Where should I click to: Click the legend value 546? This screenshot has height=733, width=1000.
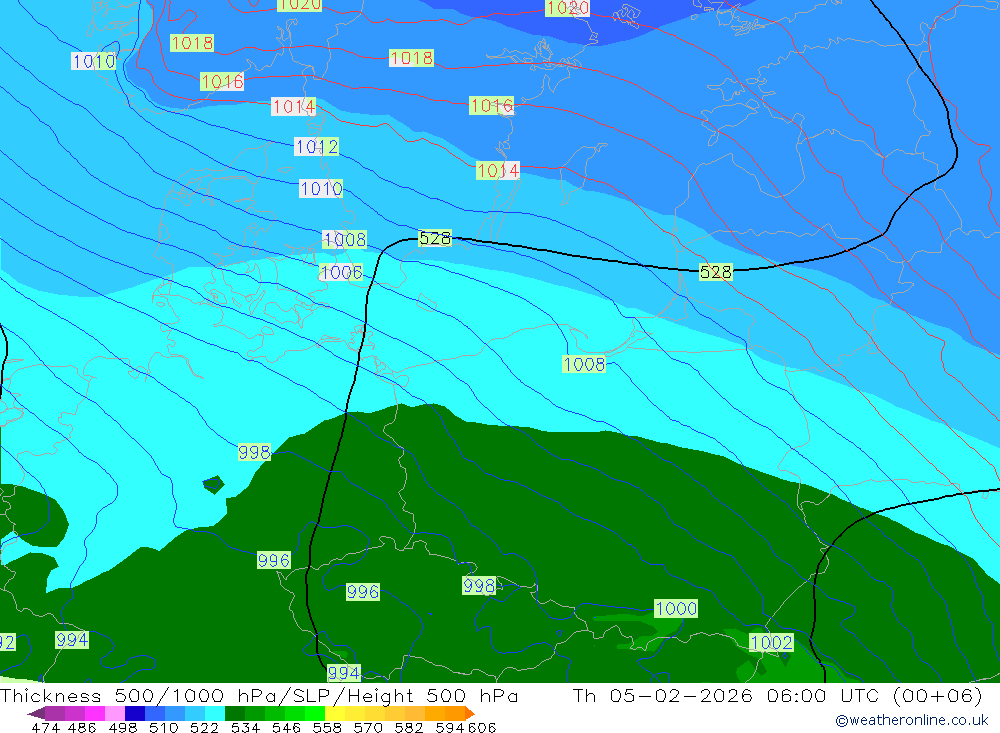[x=286, y=727]
